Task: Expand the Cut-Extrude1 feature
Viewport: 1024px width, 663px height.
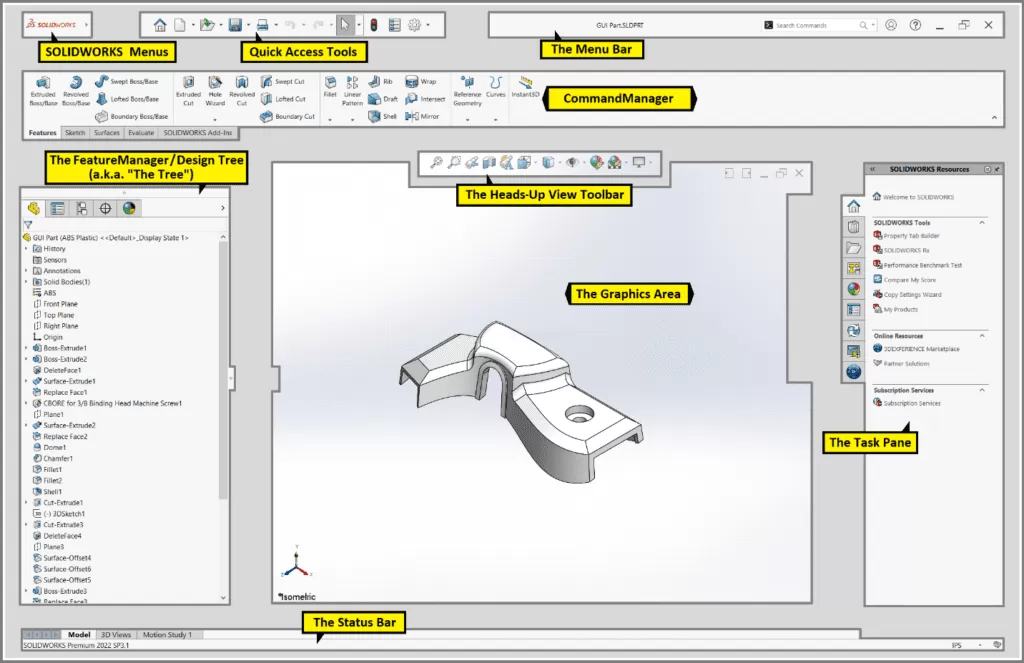Action: coord(27,503)
